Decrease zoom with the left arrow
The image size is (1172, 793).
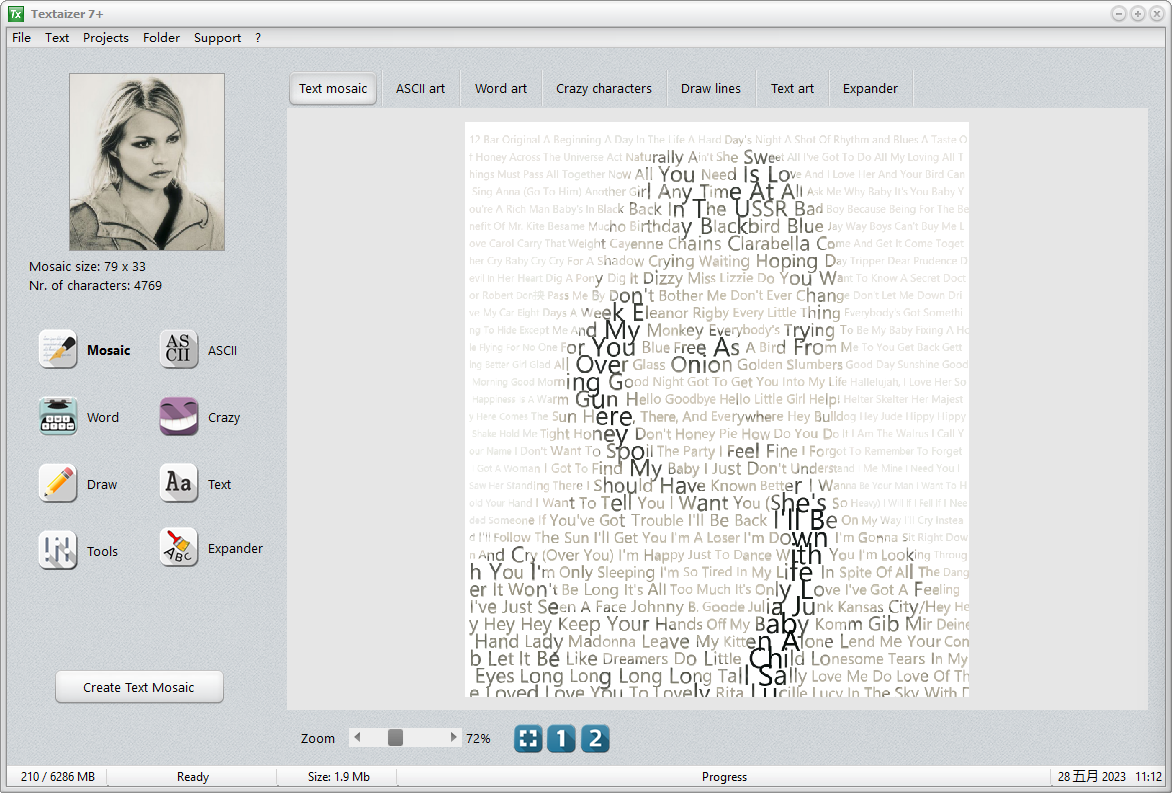[357, 738]
